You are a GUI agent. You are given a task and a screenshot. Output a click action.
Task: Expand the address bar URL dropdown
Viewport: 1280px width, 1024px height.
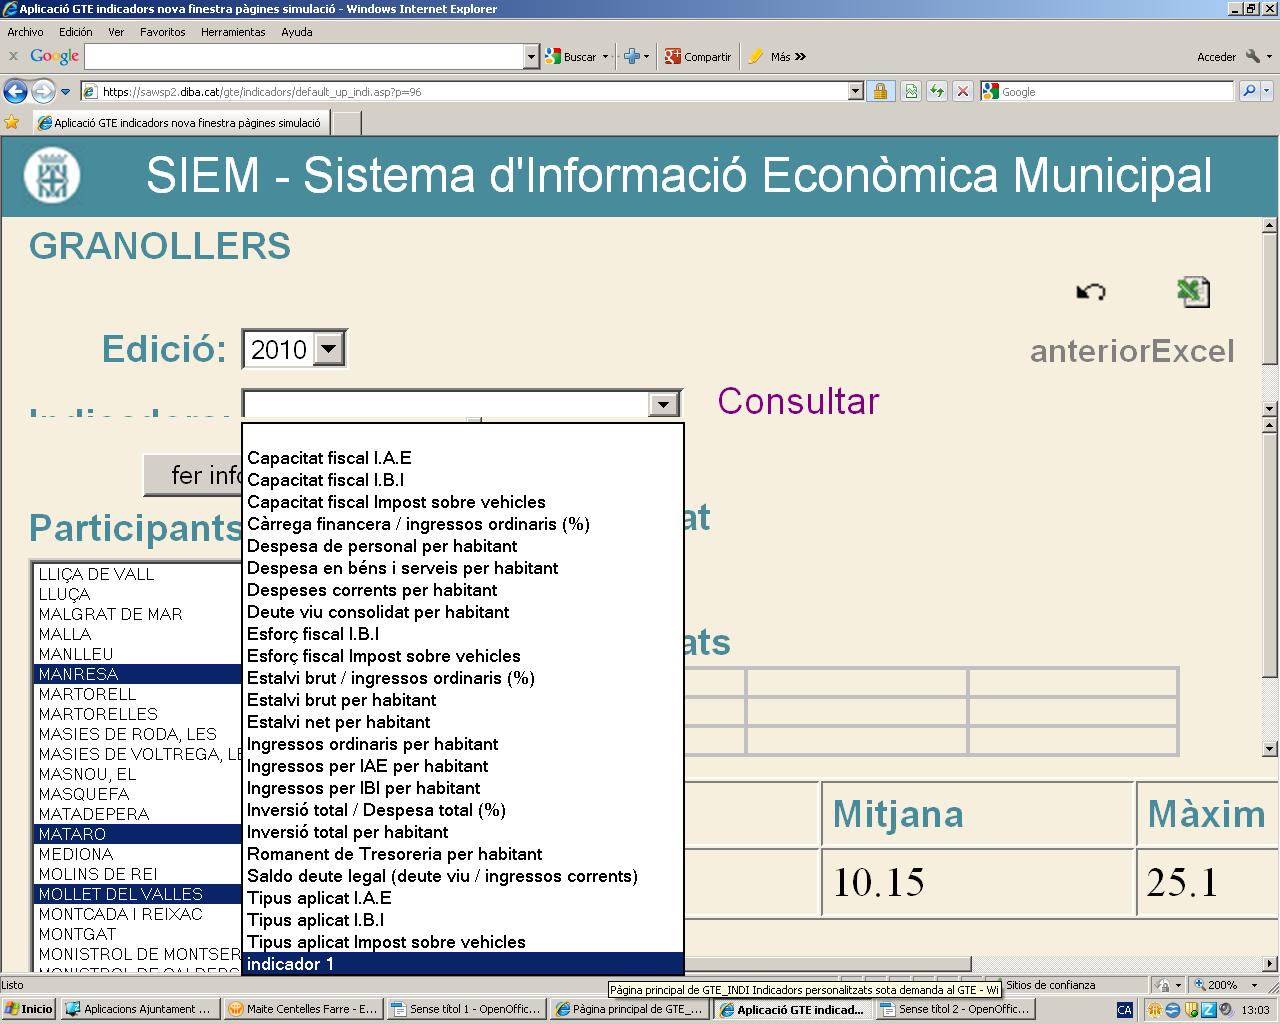(x=855, y=92)
